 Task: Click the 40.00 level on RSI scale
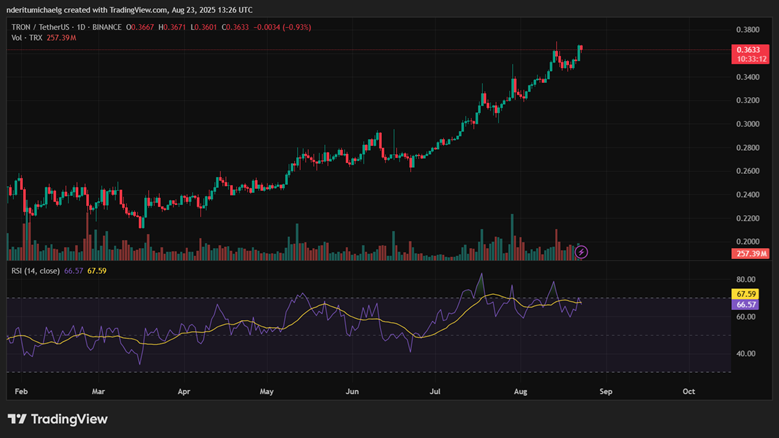point(746,353)
